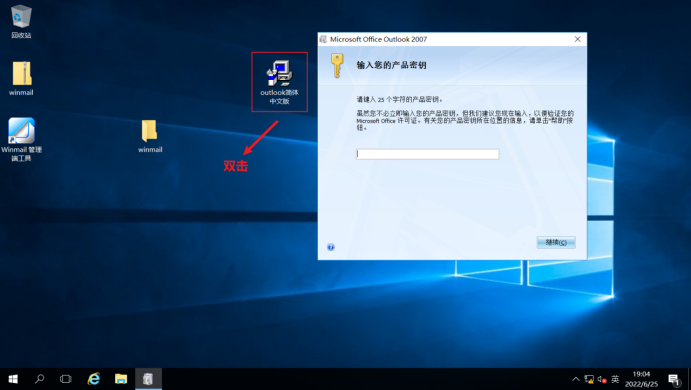Click the product key input field
The image size is (691, 390).
[x=427, y=154]
